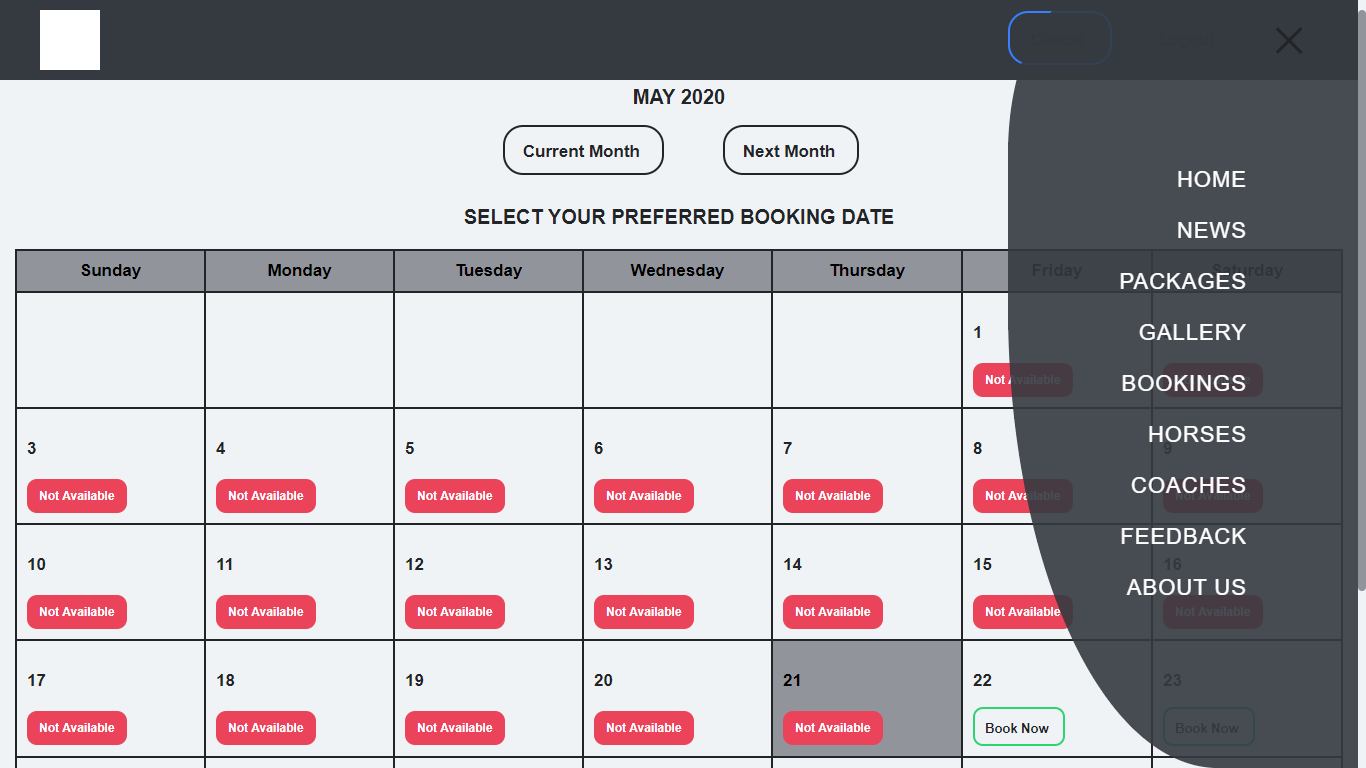This screenshot has width=1366, height=768.
Task: Close the navigation menu with the X icon
Action: point(1289,41)
